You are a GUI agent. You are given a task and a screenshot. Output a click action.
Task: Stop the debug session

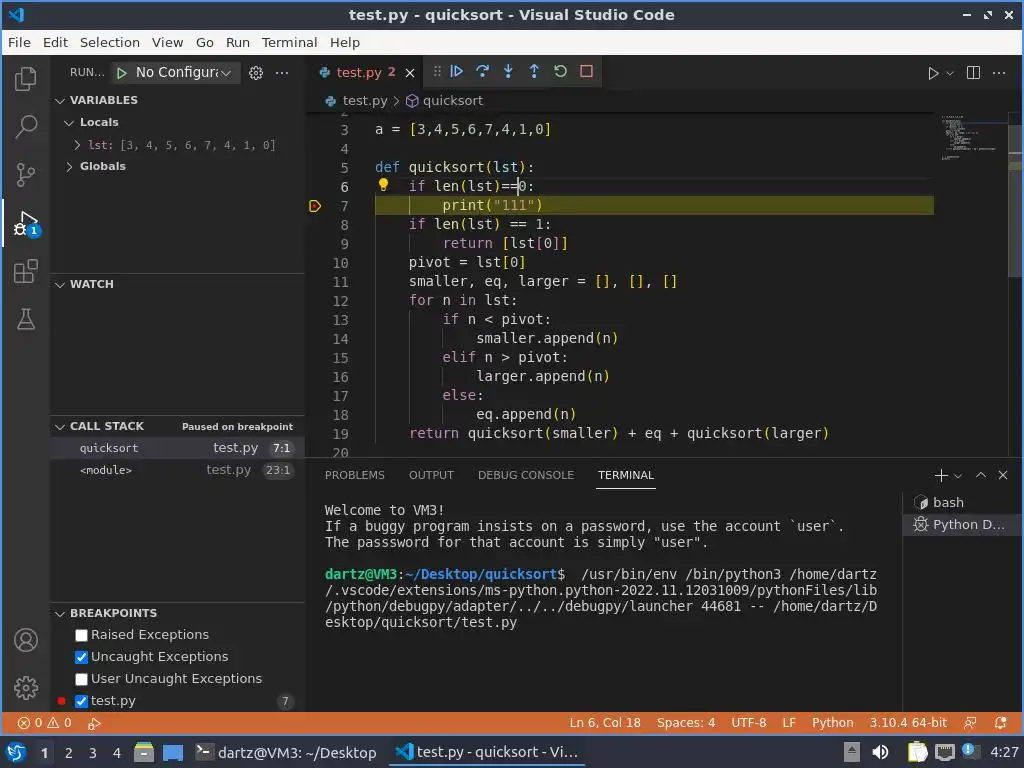[586, 71]
